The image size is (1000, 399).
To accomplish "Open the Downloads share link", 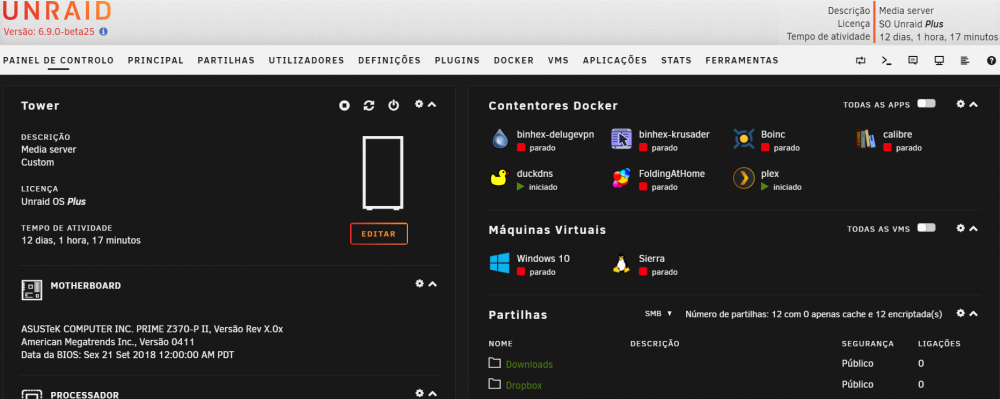I will pyautogui.click(x=529, y=365).
